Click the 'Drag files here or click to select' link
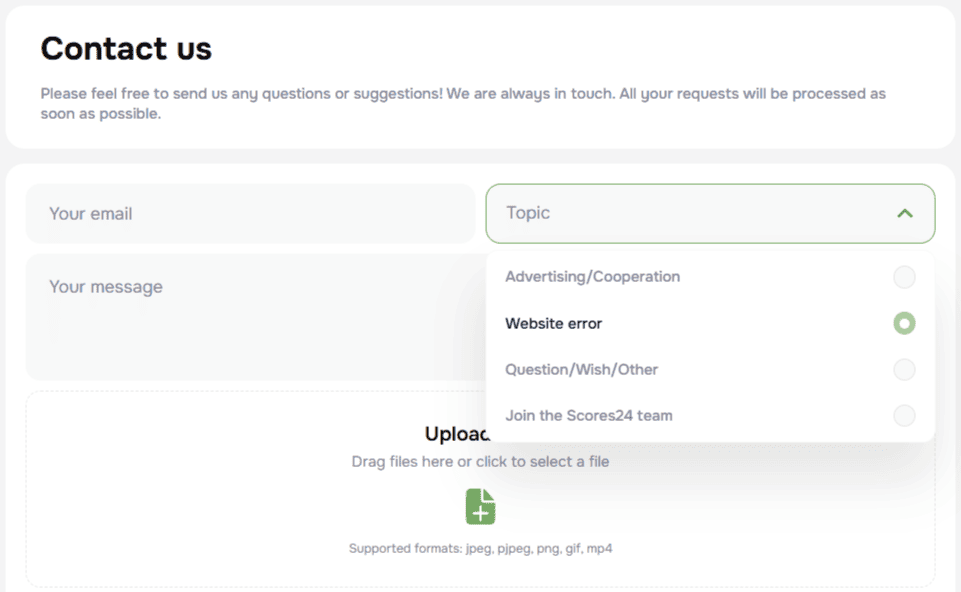 tap(480, 462)
